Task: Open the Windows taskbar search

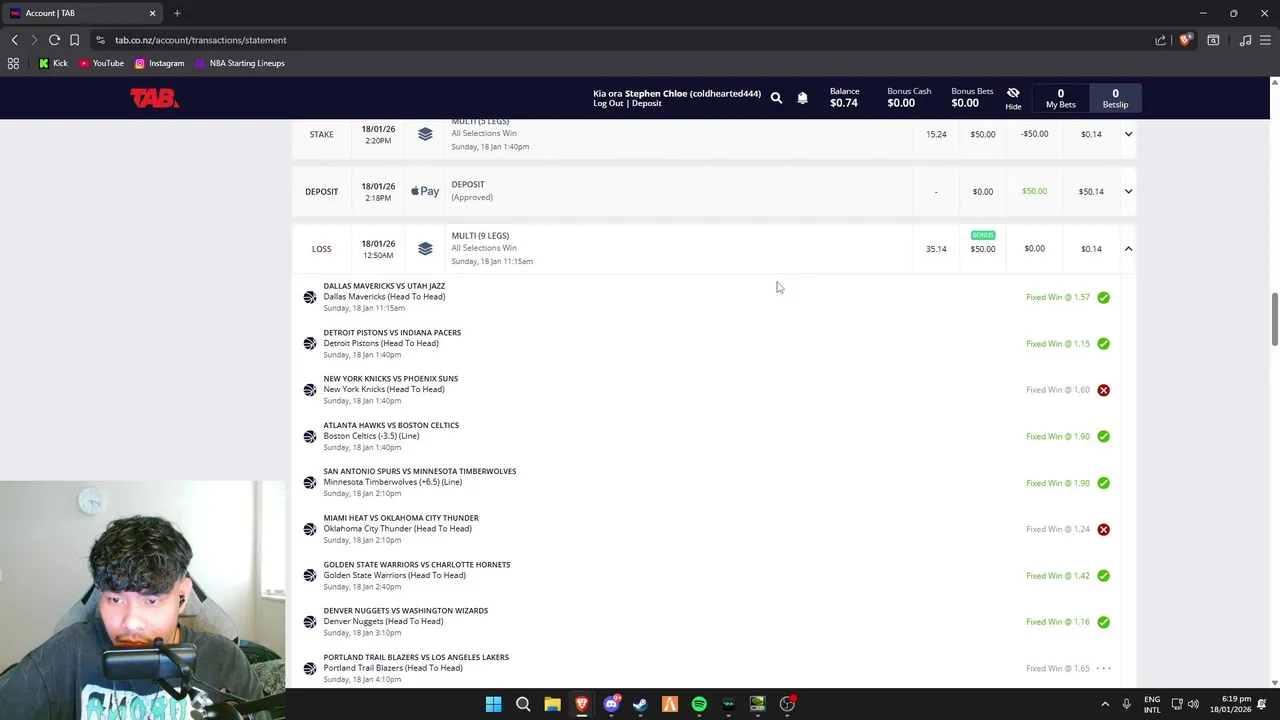Action: (x=523, y=704)
